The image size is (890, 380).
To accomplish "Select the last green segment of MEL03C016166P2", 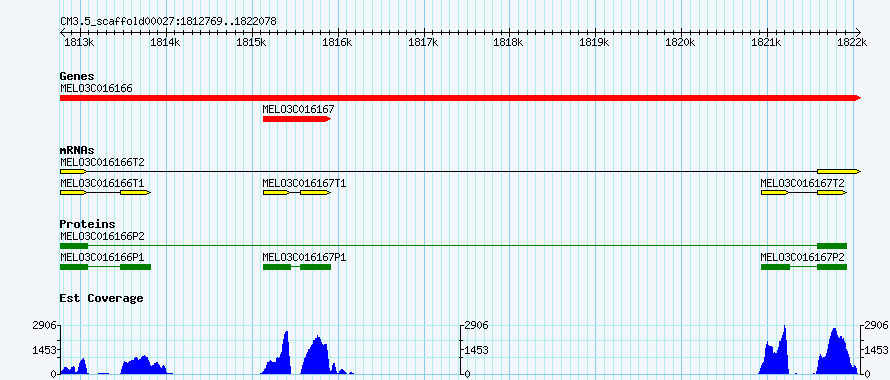I will pos(832,246).
